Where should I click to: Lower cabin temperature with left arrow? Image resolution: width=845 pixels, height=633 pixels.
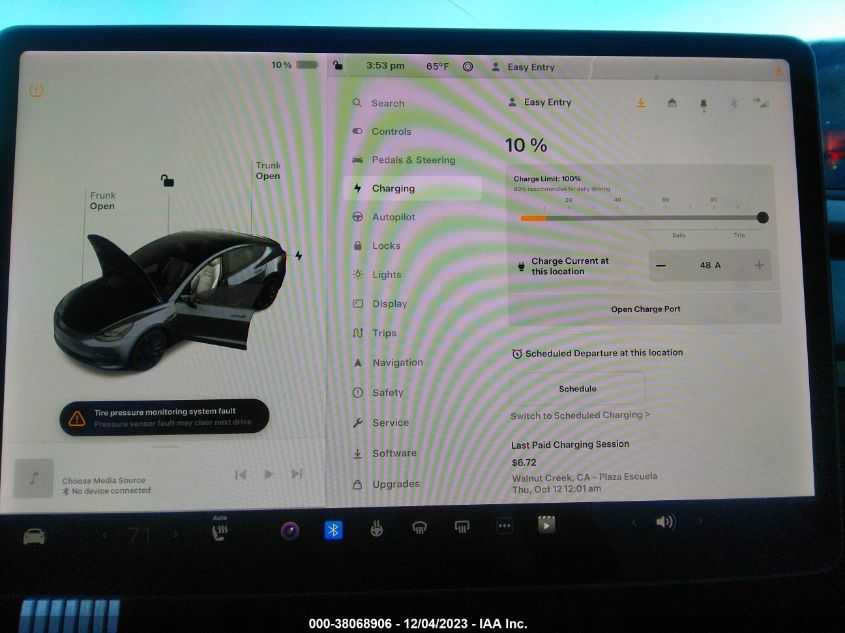[x=105, y=535]
